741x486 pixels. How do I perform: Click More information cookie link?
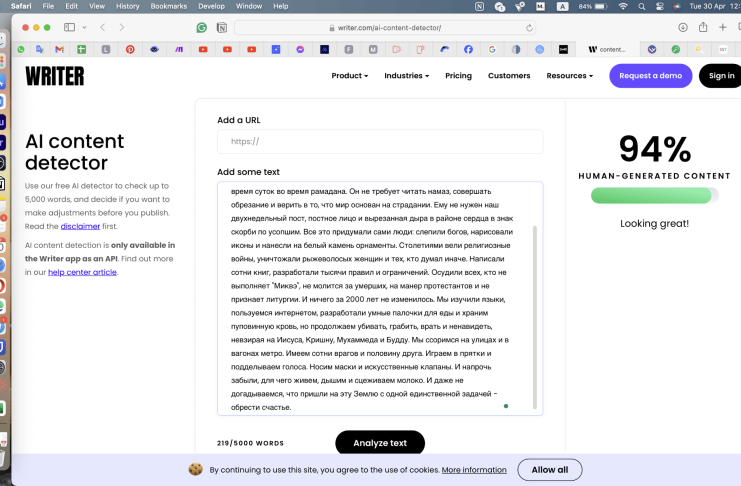(474, 470)
